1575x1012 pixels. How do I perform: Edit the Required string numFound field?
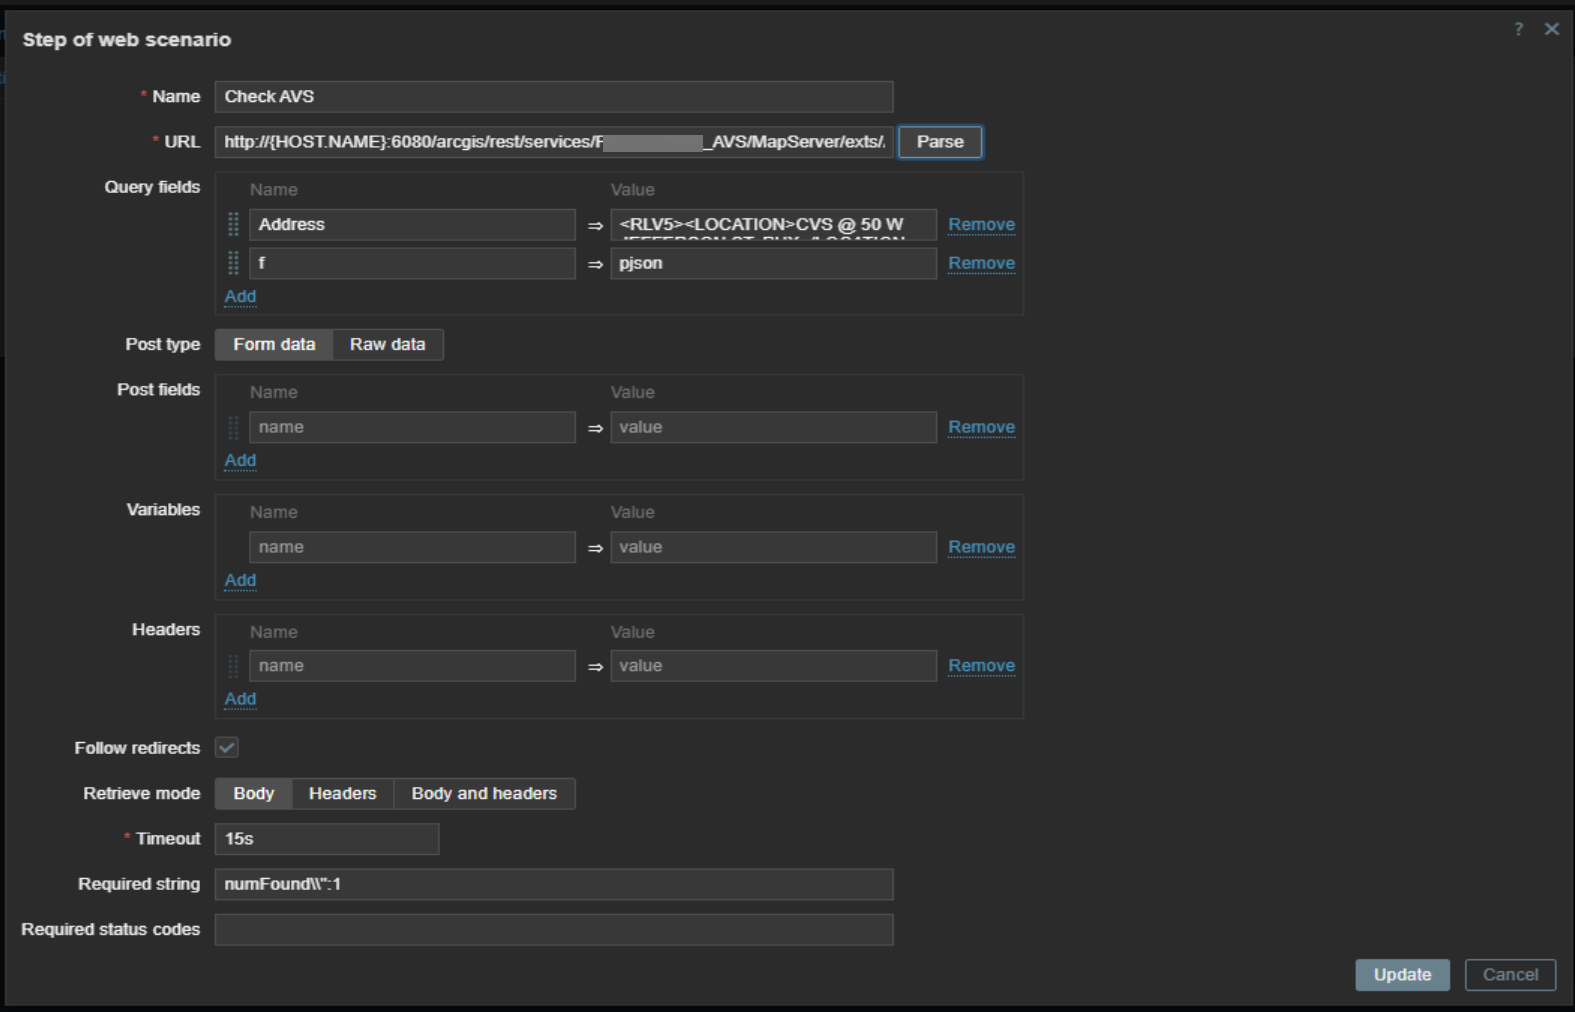(x=554, y=884)
